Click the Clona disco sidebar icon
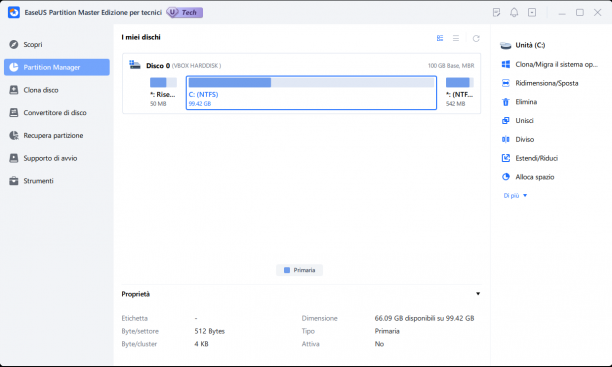This screenshot has height=367, width=612. tap(14, 90)
